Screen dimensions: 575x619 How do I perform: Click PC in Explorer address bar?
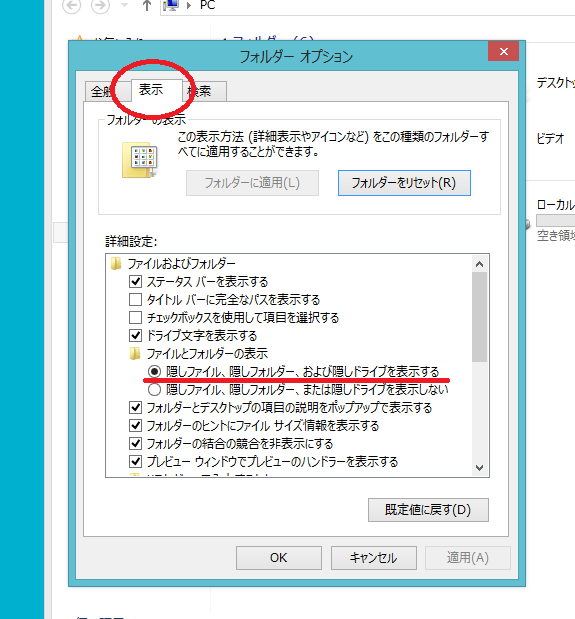coord(207,5)
